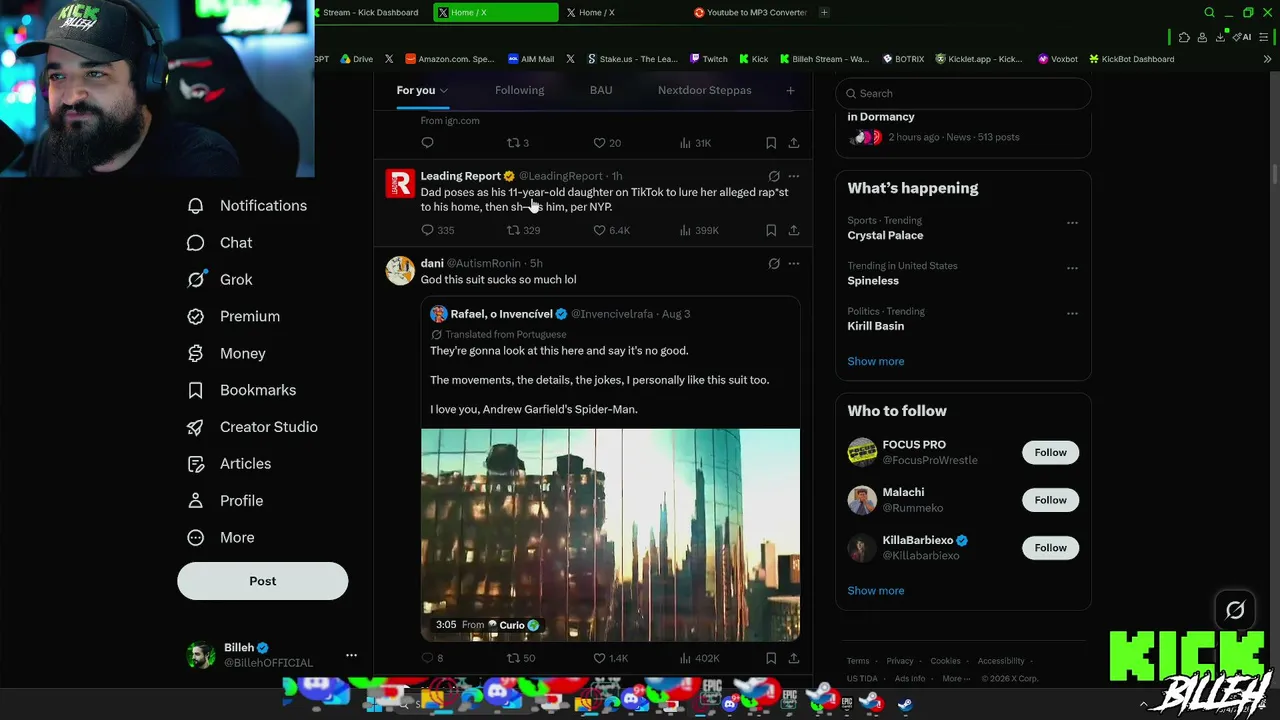Ask Grok about dani's post
This screenshot has height=720, width=1280.
pos(774,264)
